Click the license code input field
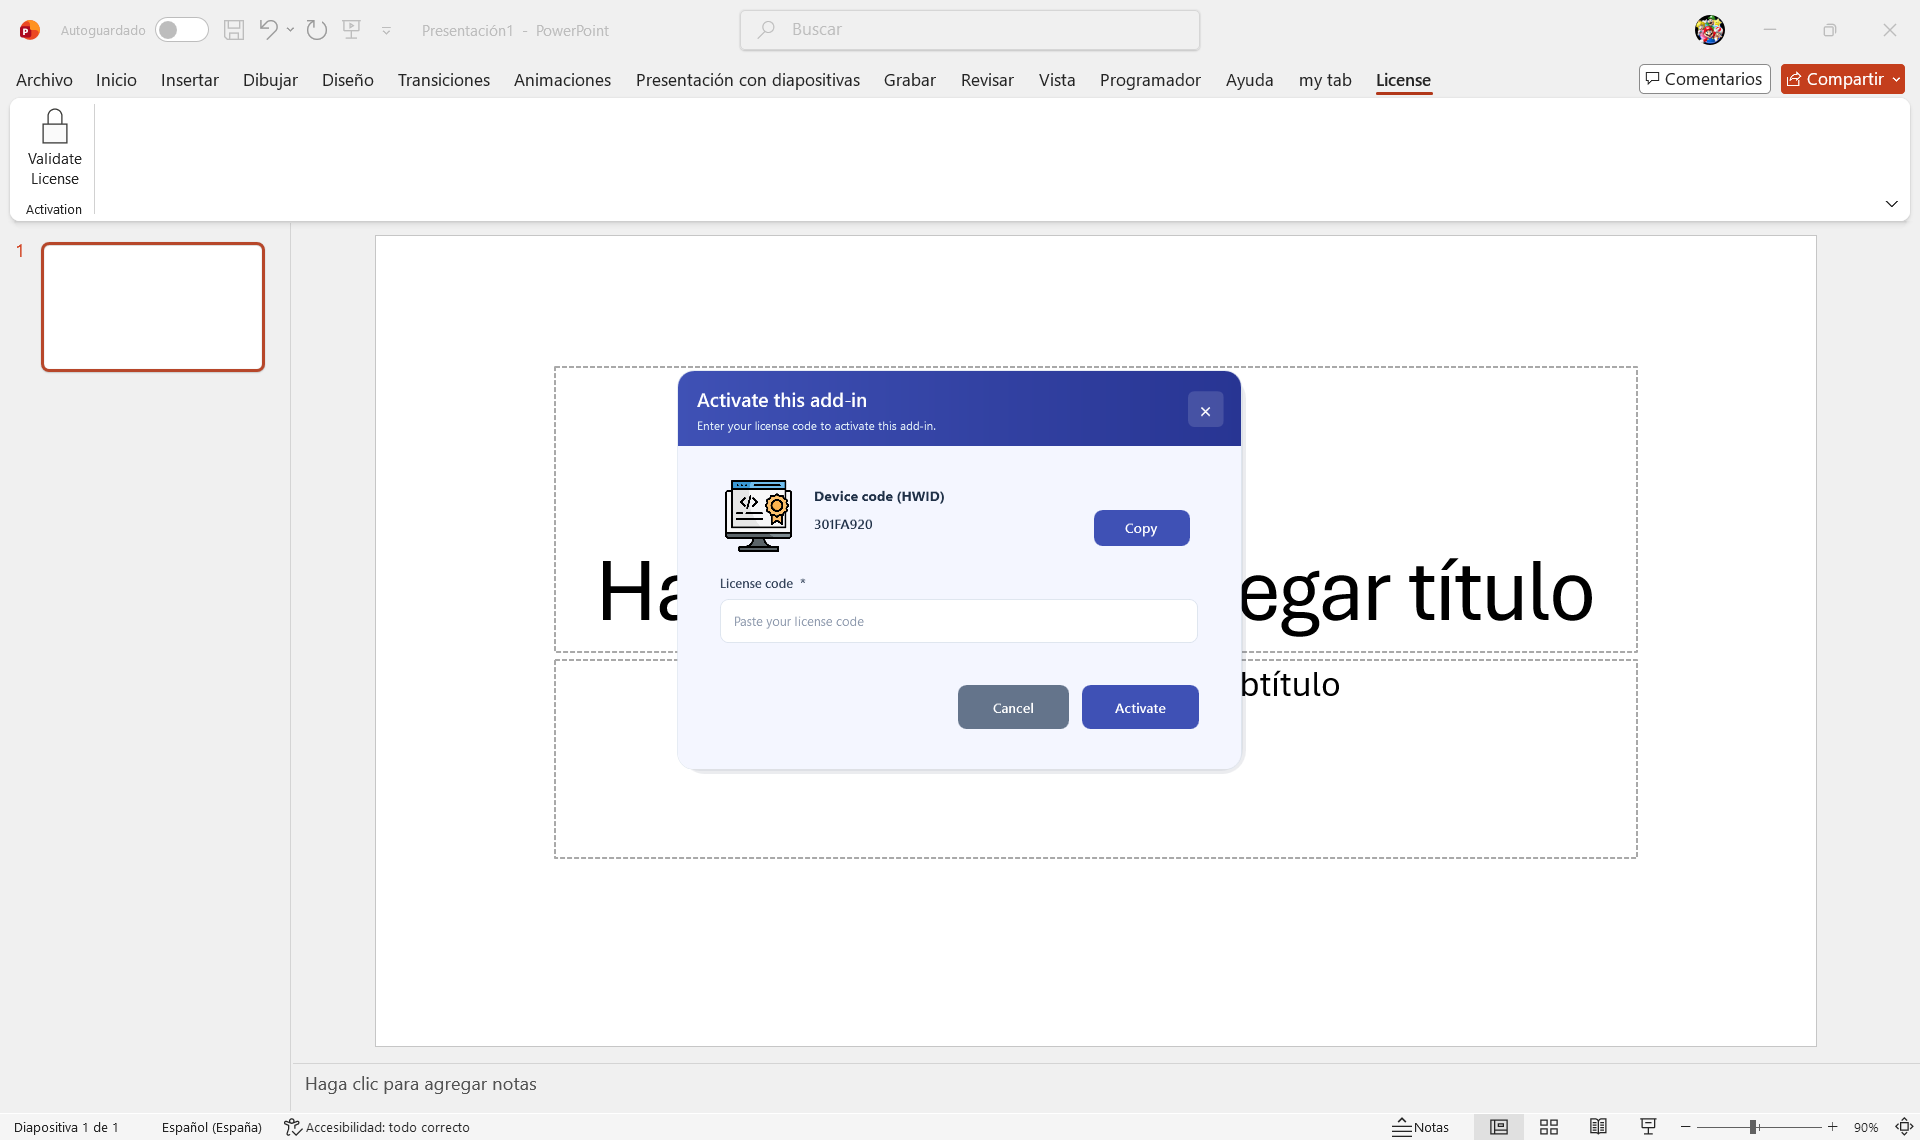The height and width of the screenshot is (1140, 1920). click(x=958, y=621)
